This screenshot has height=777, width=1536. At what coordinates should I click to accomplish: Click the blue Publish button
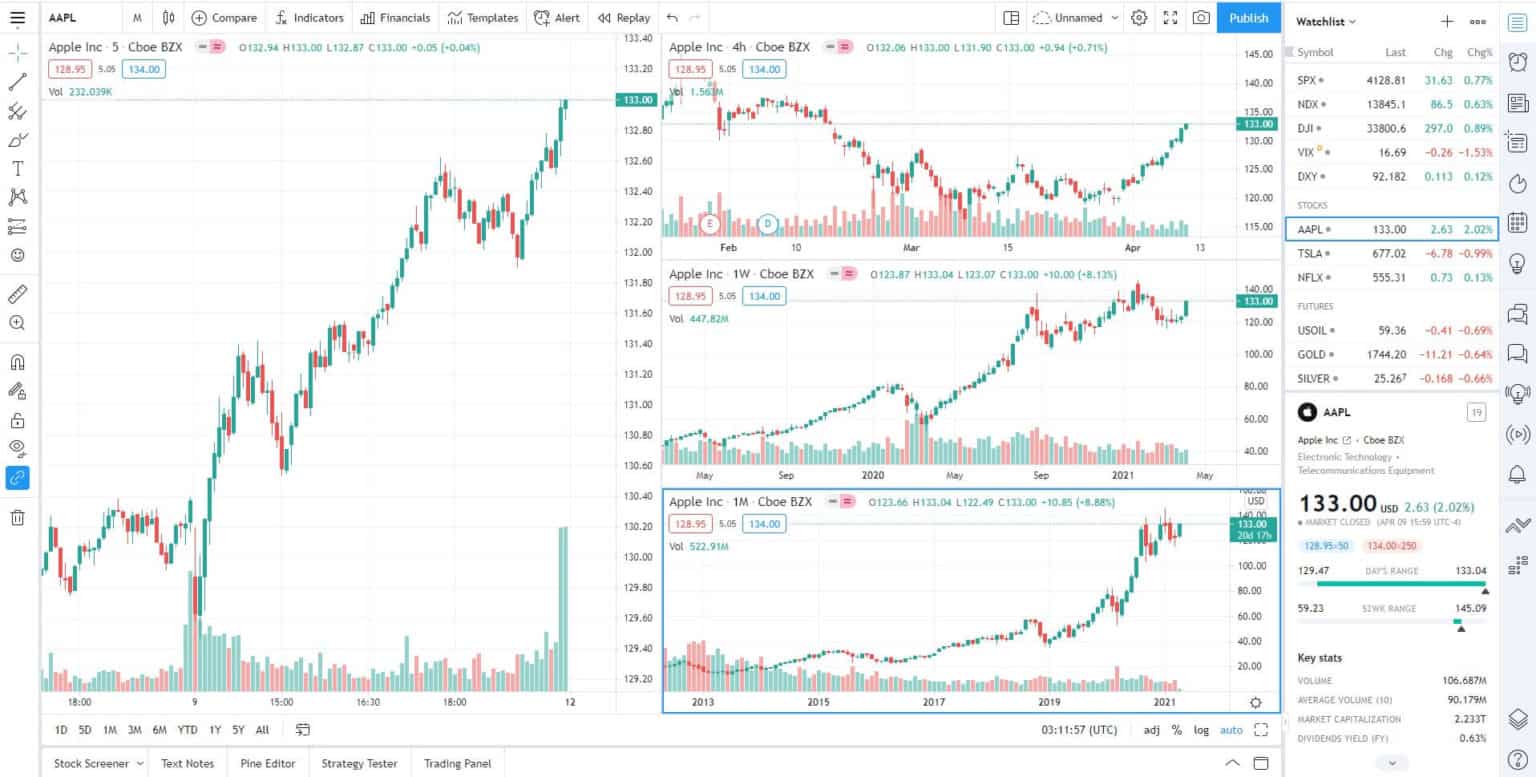(1248, 17)
